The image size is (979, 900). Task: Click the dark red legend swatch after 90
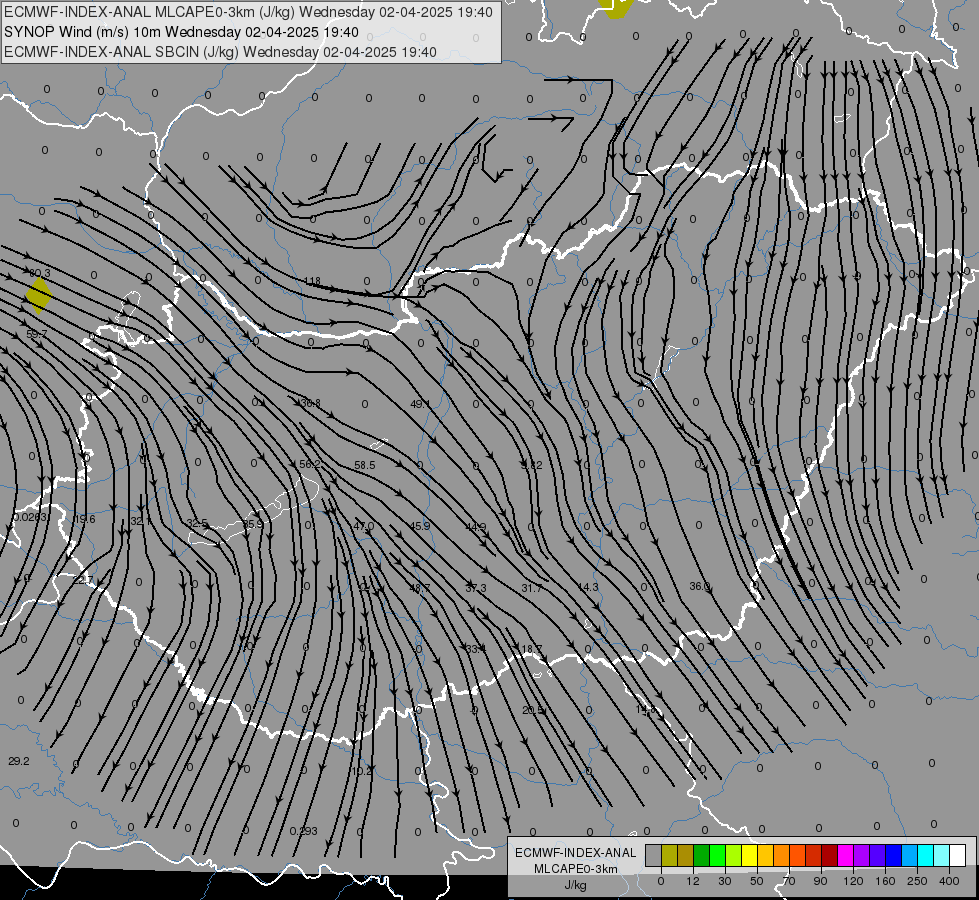(829, 856)
